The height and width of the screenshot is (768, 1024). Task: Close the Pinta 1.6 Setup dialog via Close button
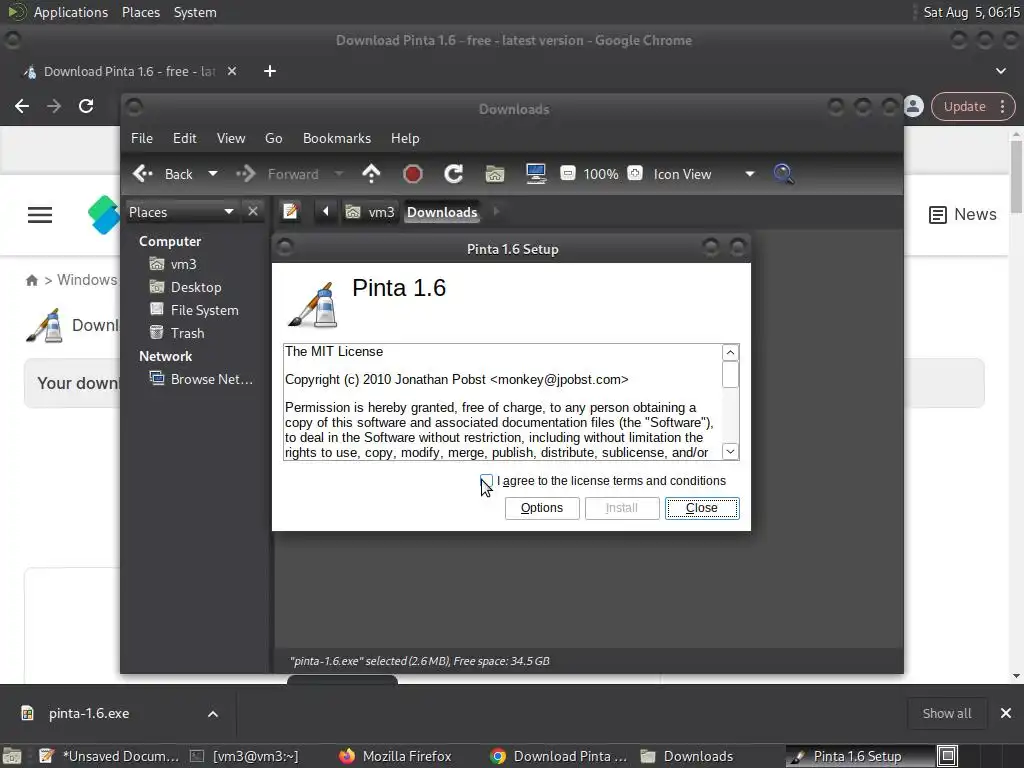[x=702, y=508]
